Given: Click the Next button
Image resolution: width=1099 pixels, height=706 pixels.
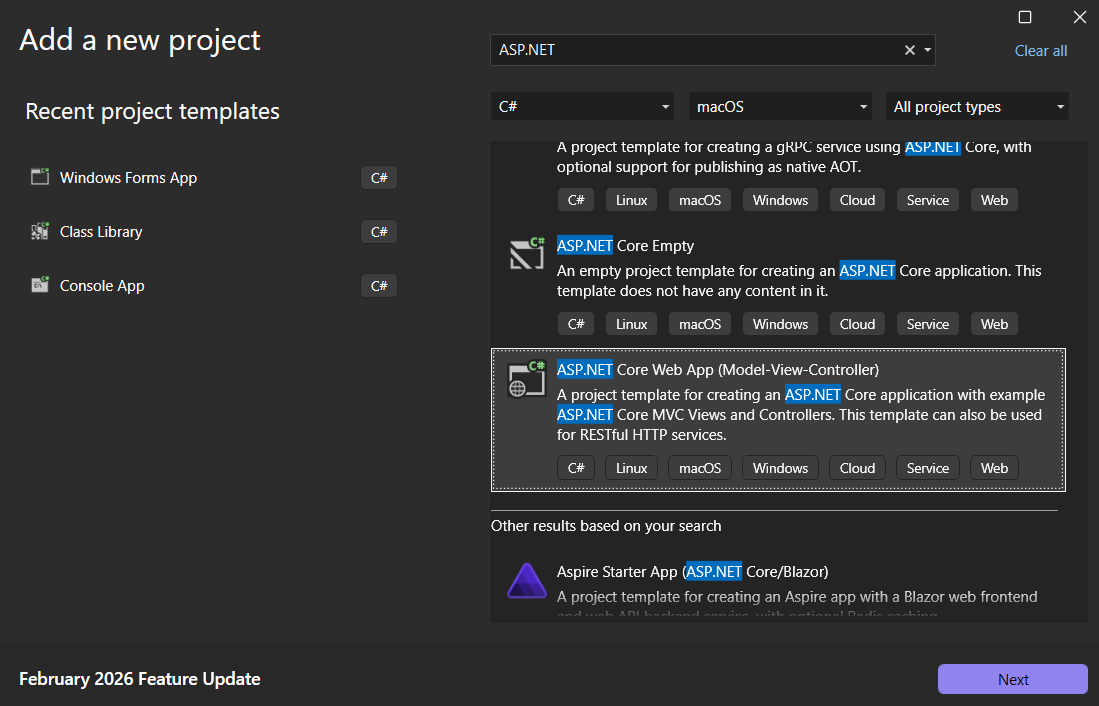Looking at the screenshot, I should (1012, 679).
